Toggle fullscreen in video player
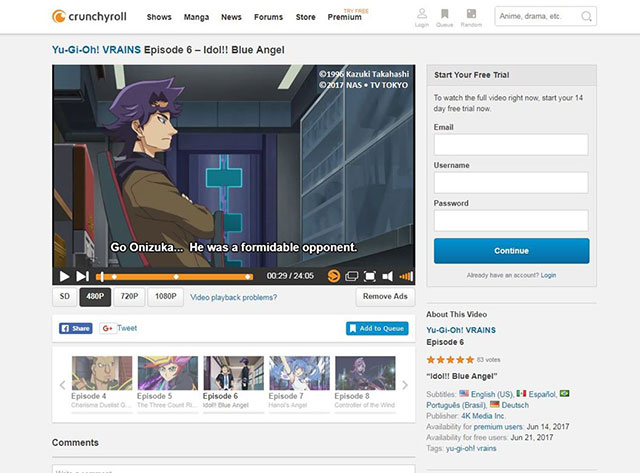The height and width of the screenshot is (473, 640). tap(369, 276)
